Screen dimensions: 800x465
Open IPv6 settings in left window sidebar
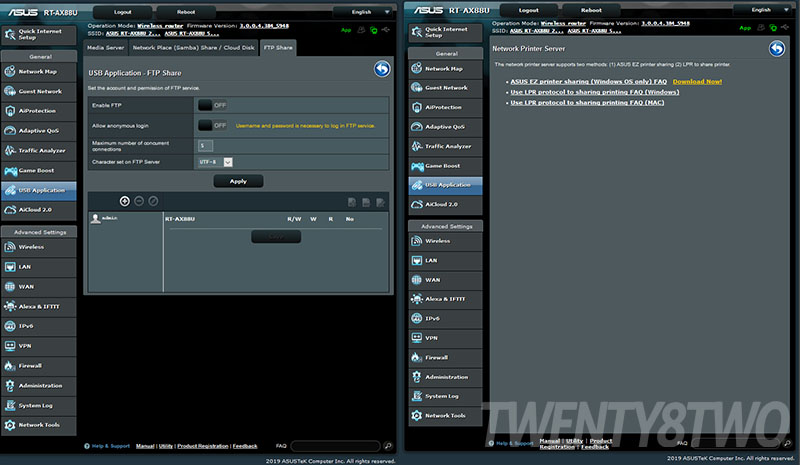[39, 326]
